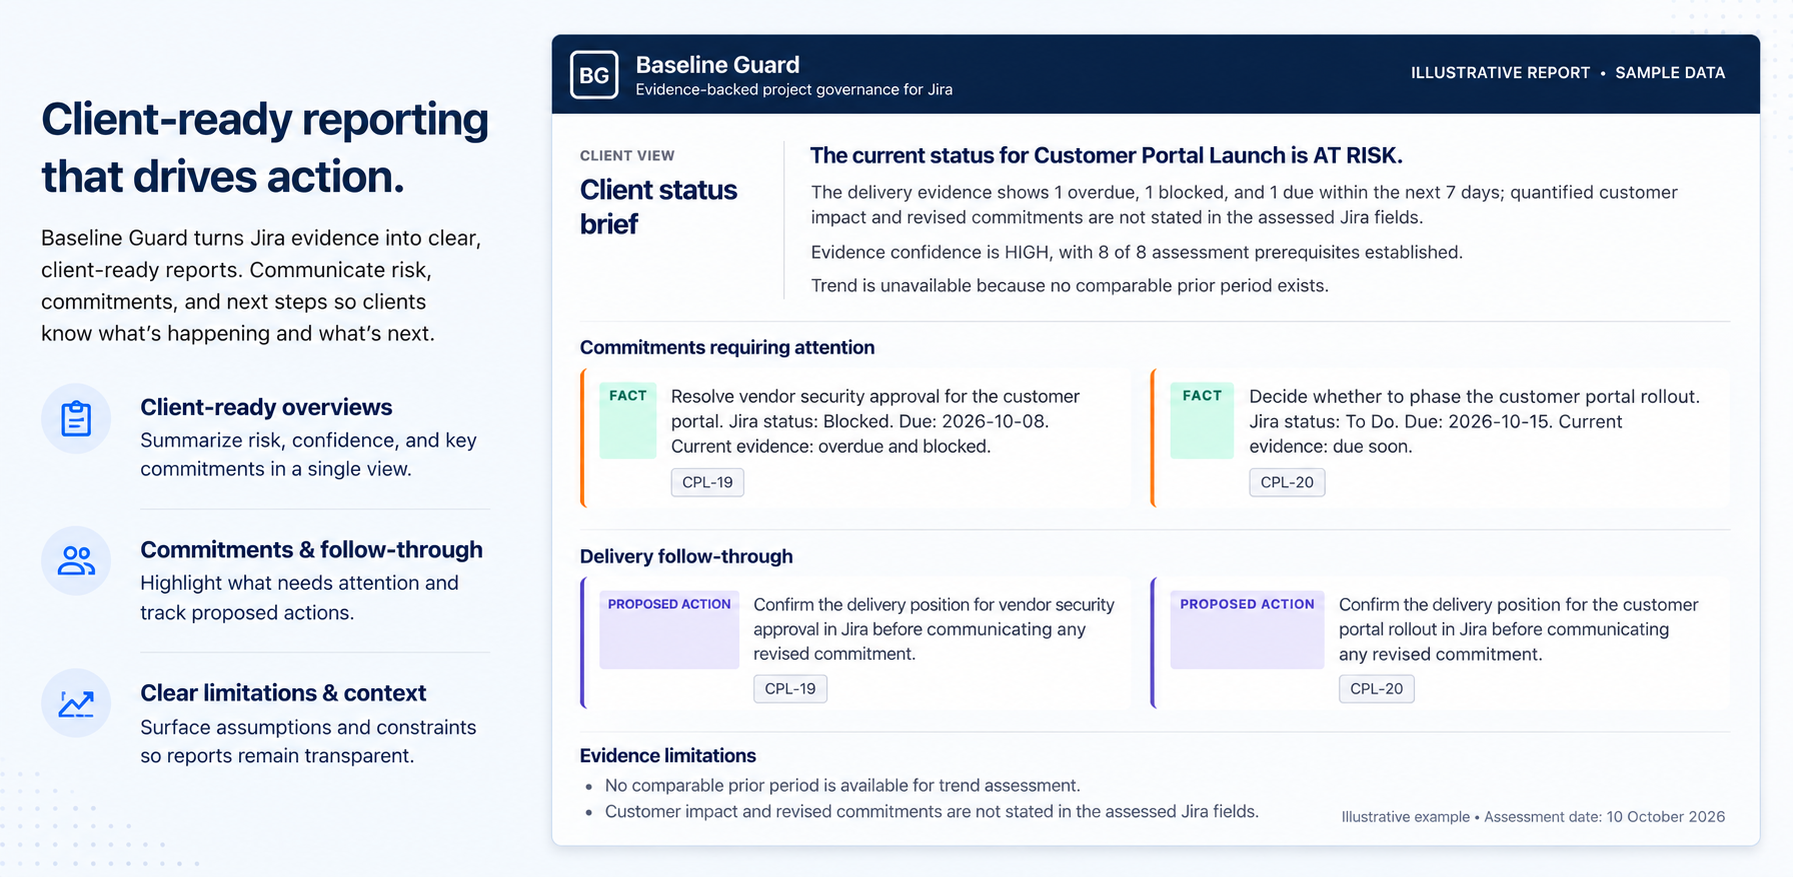Select the "Commitments & follow-through" feature heading
Image resolution: width=1793 pixels, height=877 pixels.
[311, 550]
